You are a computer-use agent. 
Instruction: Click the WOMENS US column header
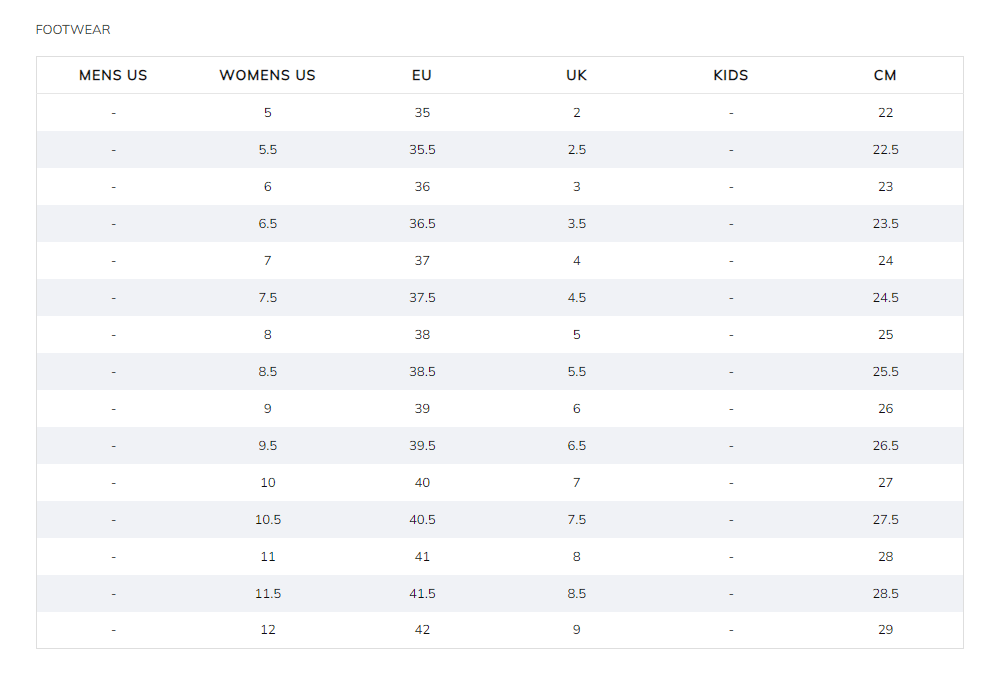pyautogui.click(x=267, y=75)
